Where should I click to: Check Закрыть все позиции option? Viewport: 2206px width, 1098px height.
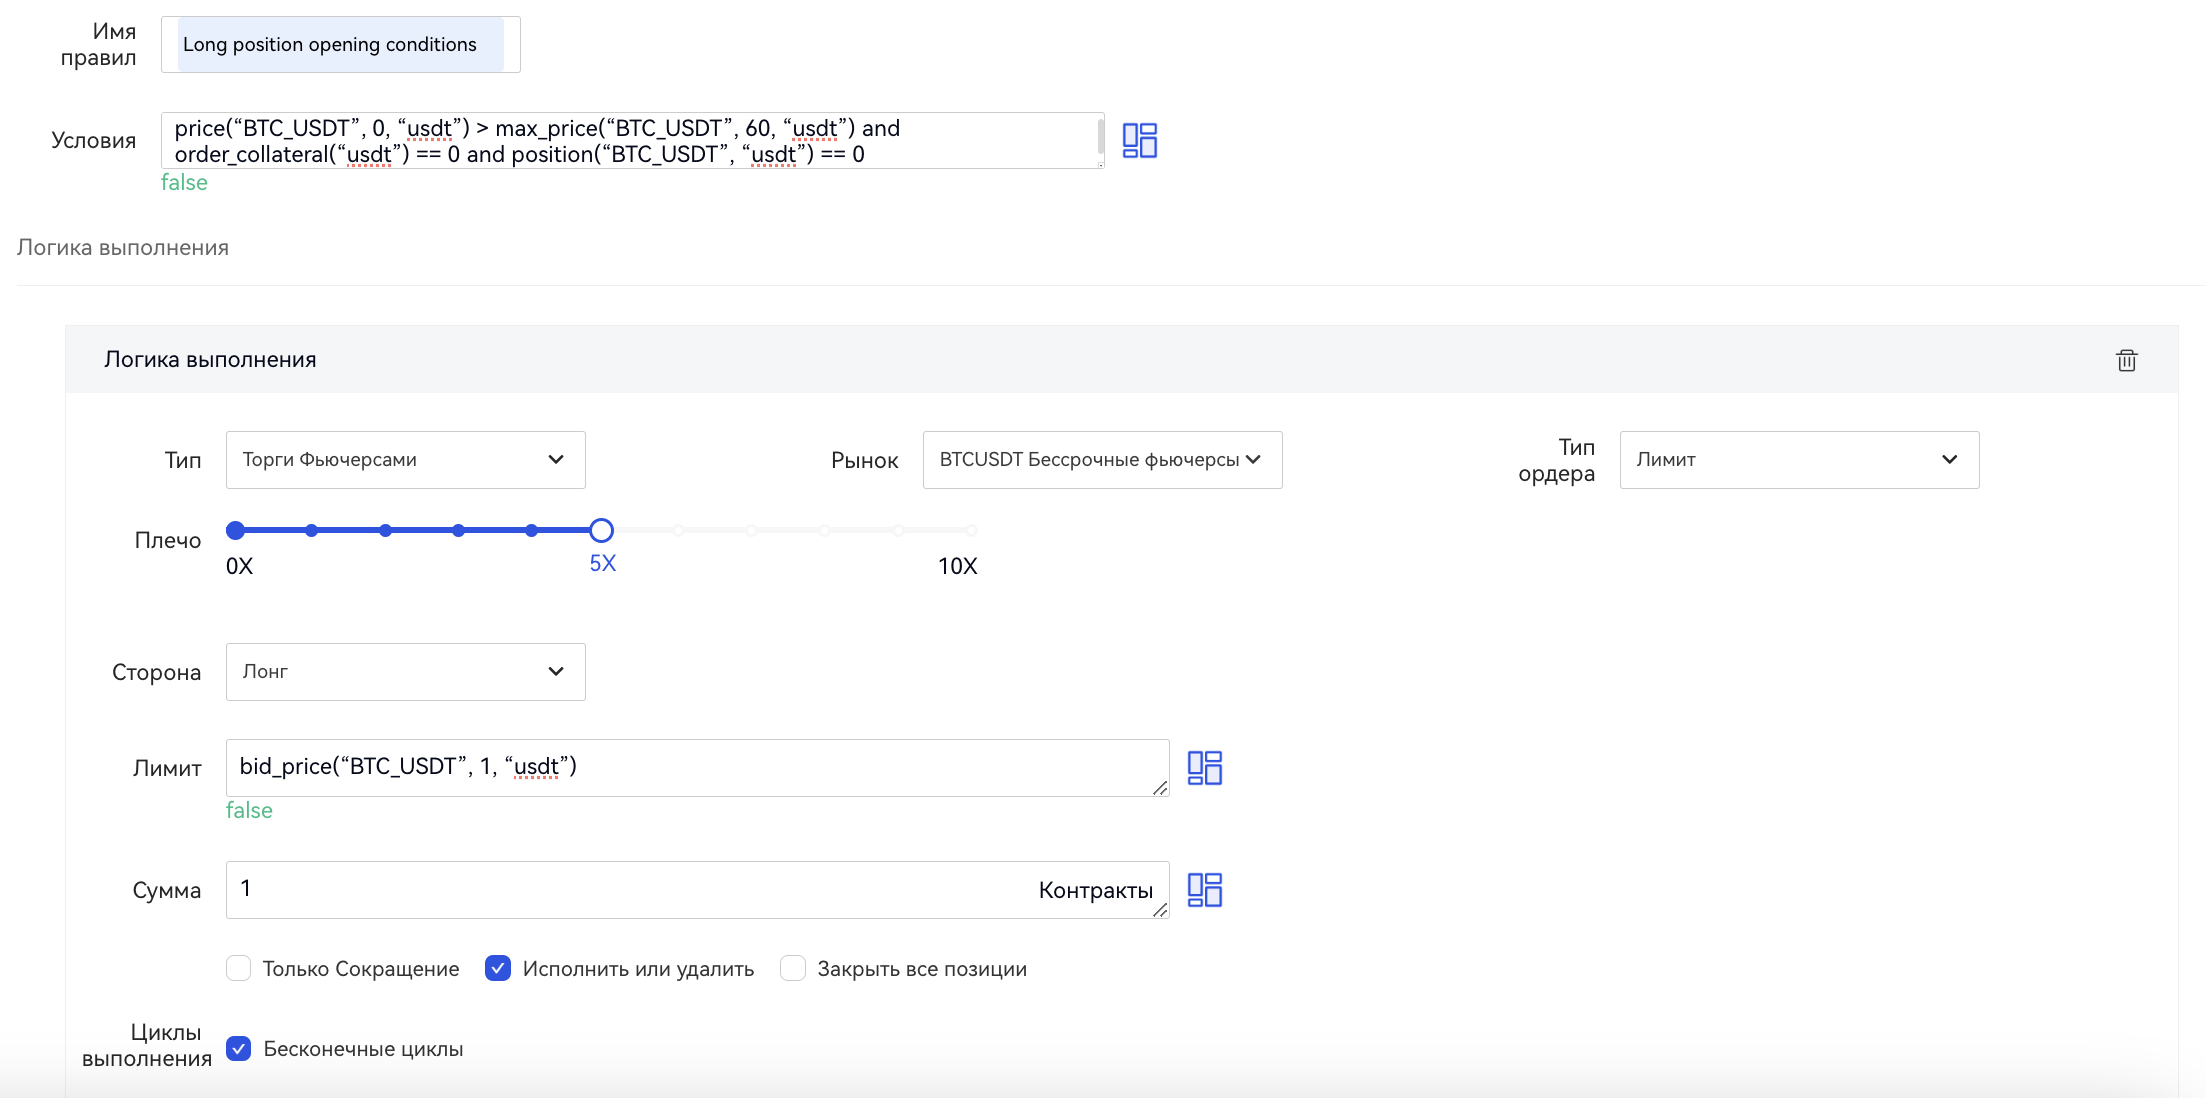793,968
